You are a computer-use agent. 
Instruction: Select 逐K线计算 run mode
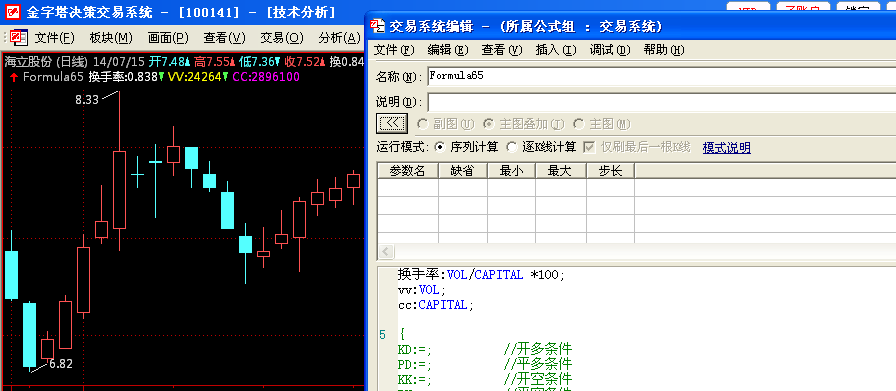[541, 147]
